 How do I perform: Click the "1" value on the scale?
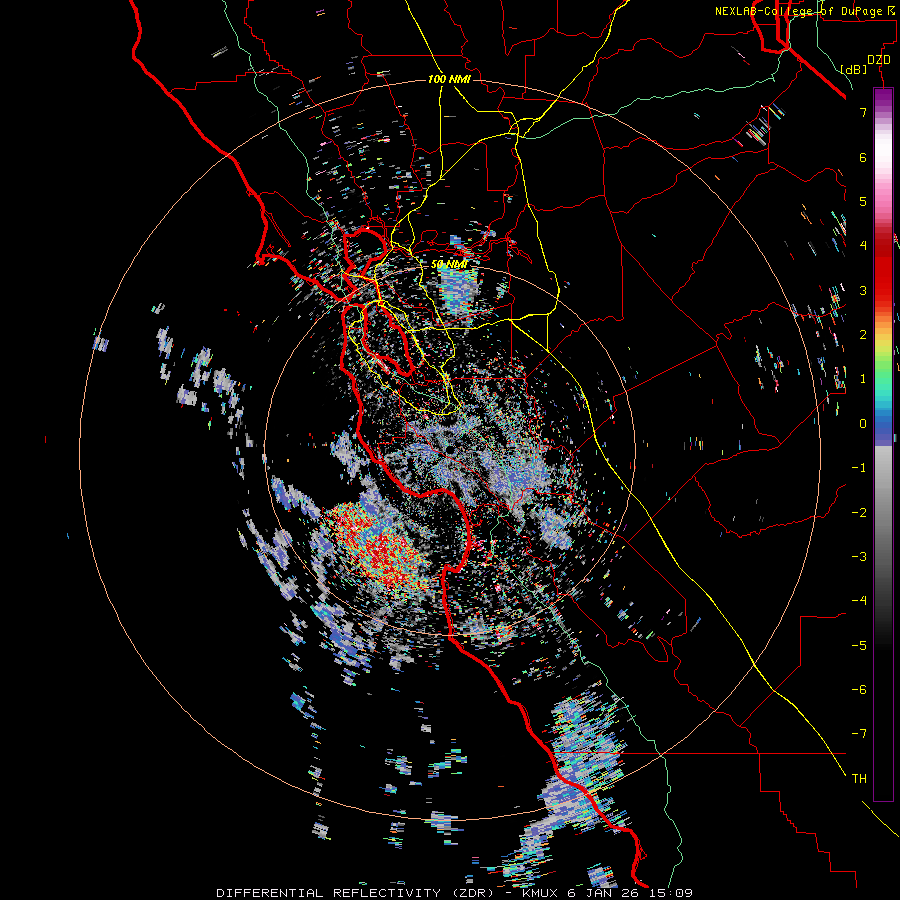pyautogui.click(x=863, y=379)
